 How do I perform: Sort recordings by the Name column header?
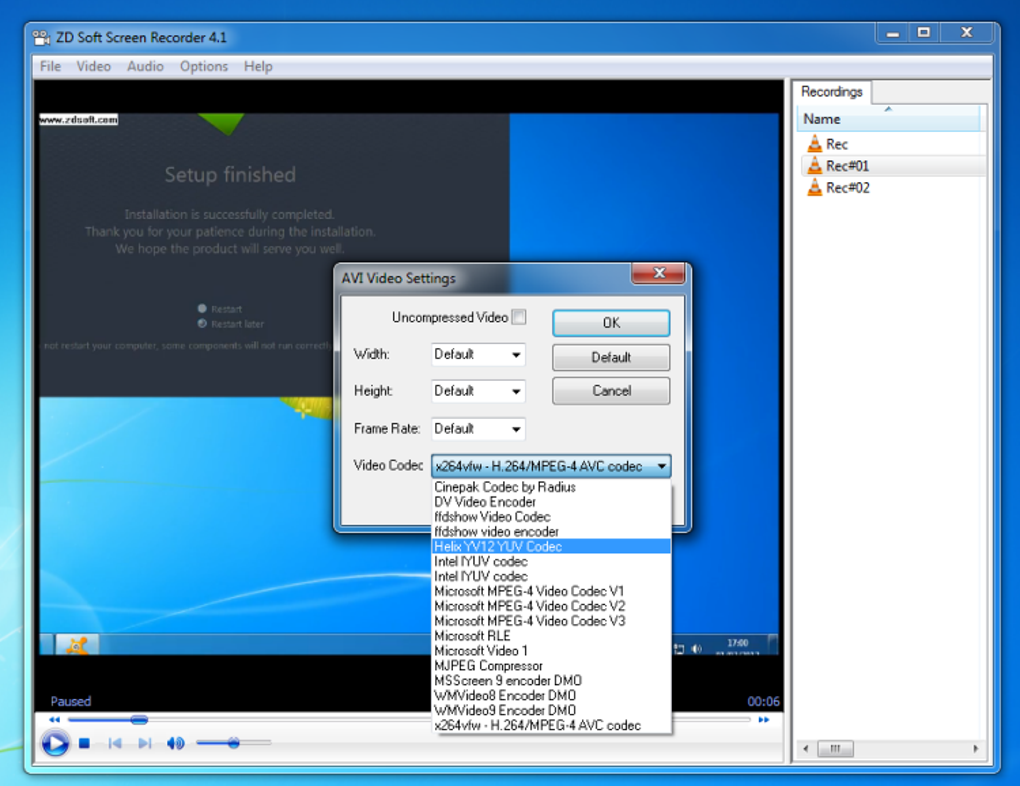pyautogui.click(x=888, y=119)
